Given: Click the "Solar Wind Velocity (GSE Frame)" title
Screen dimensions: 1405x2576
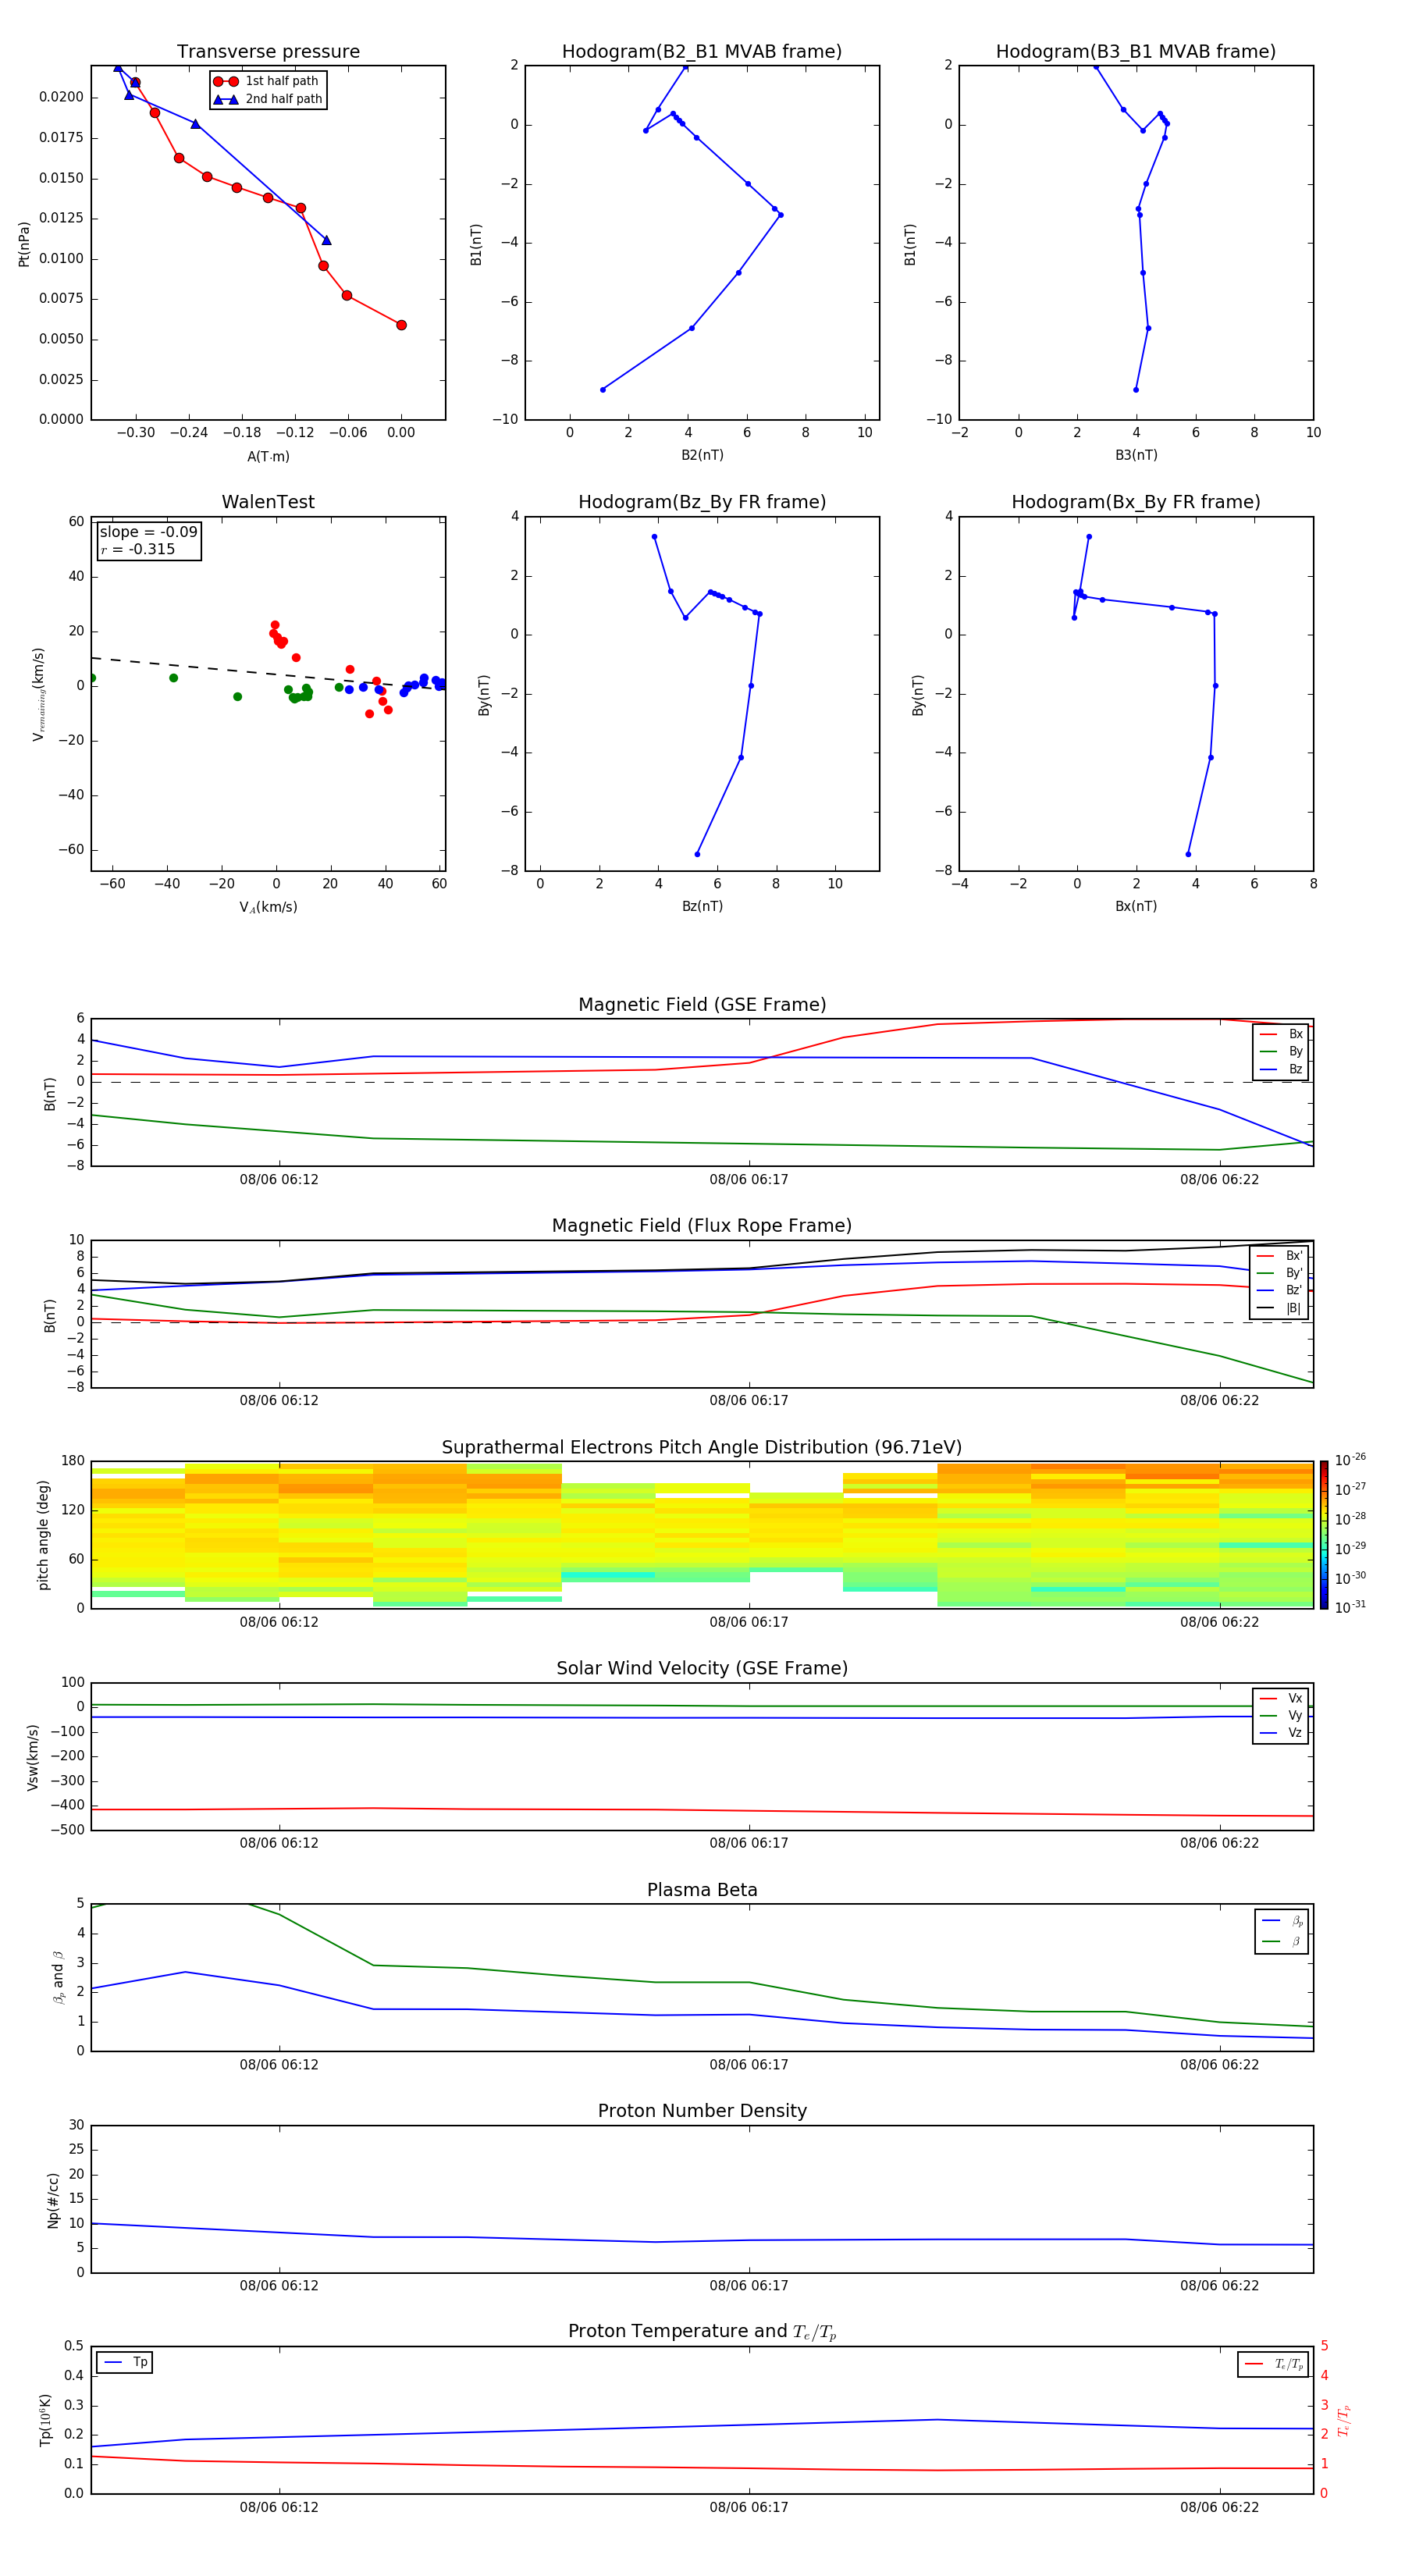Looking at the screenshot, I should point(702,1668).
